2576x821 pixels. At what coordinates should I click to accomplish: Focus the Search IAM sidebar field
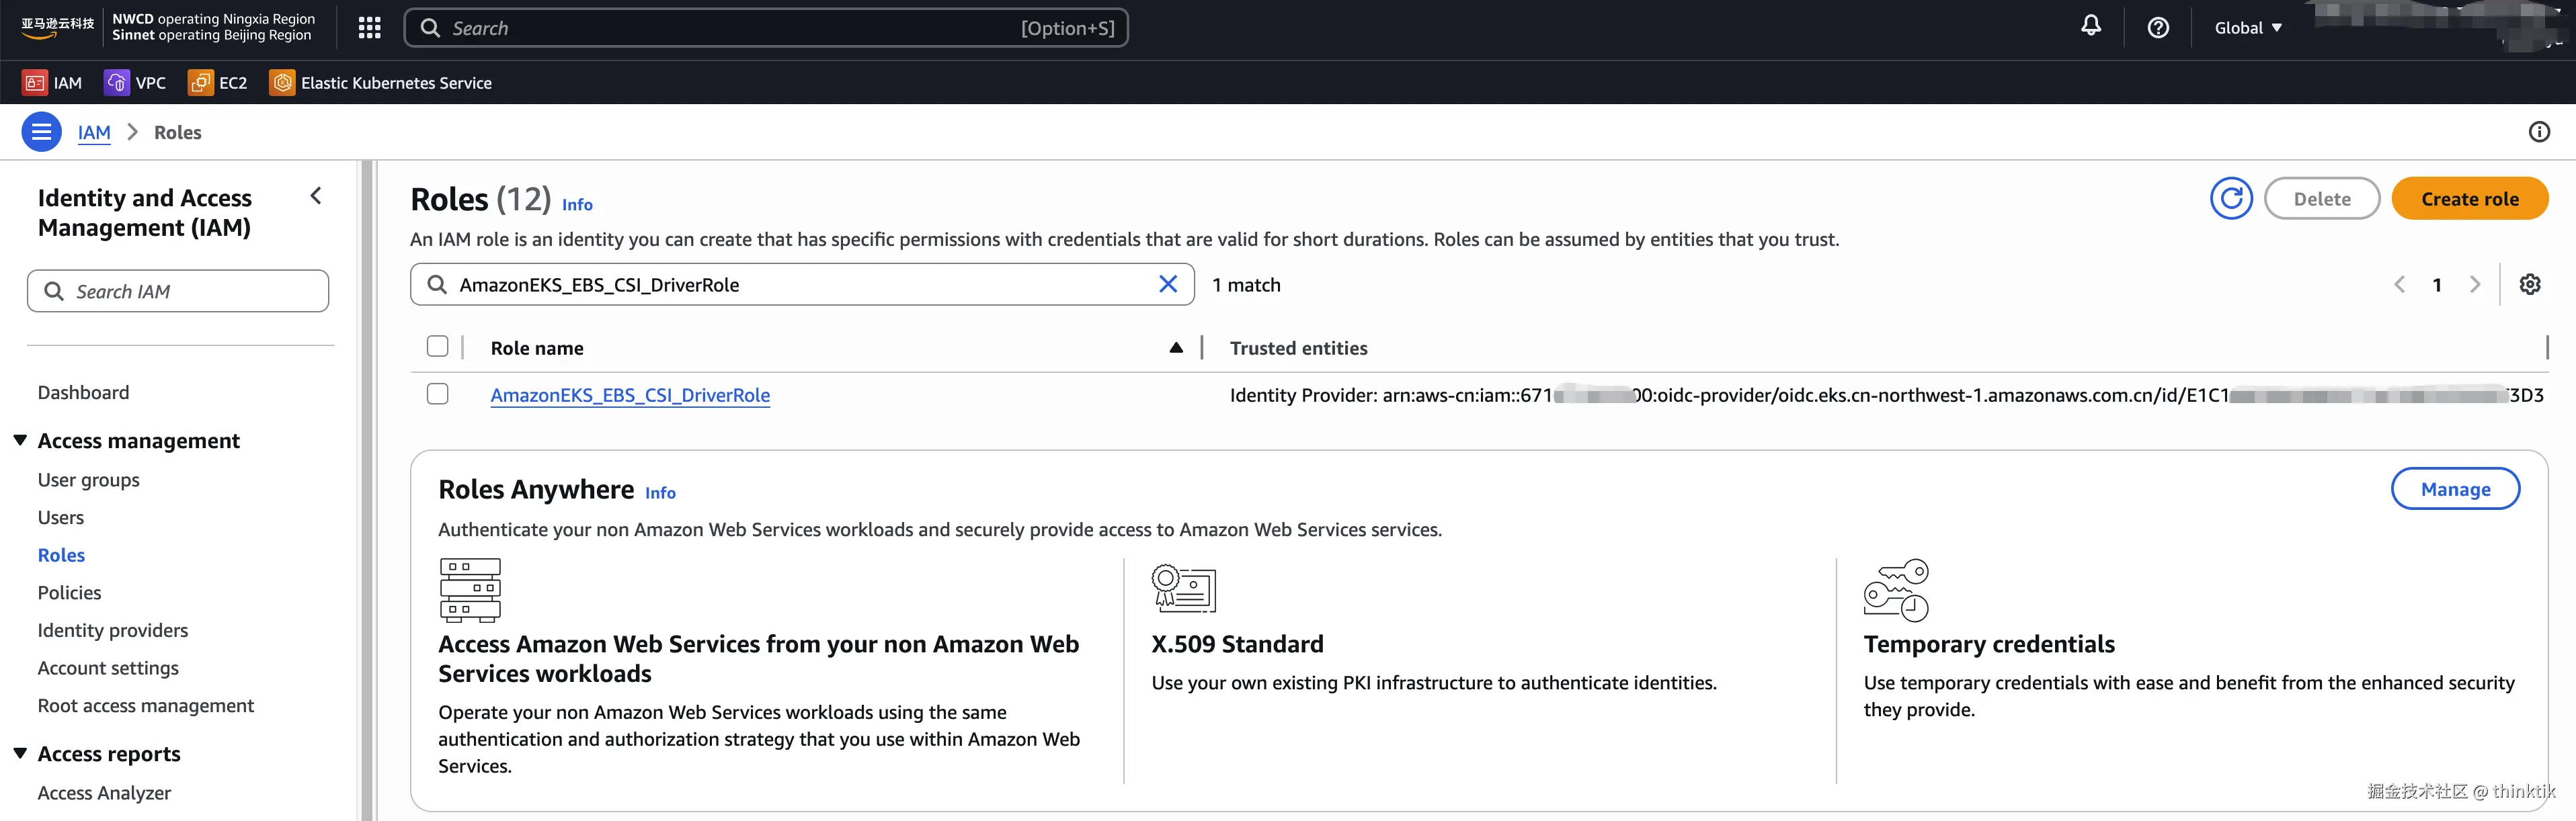coord(178,291)
